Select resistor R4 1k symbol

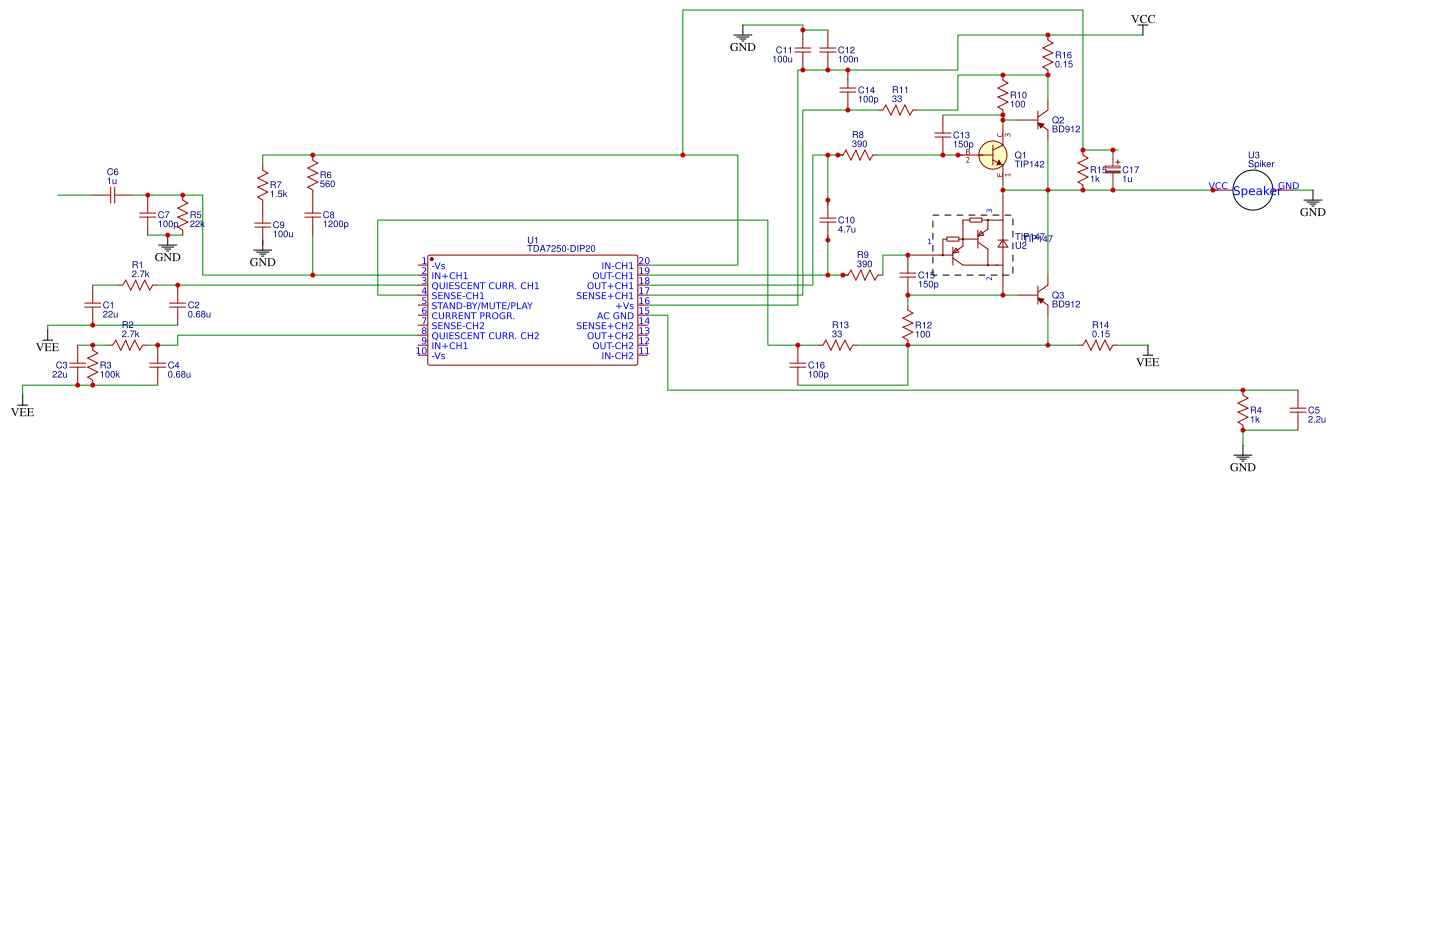1243,411
